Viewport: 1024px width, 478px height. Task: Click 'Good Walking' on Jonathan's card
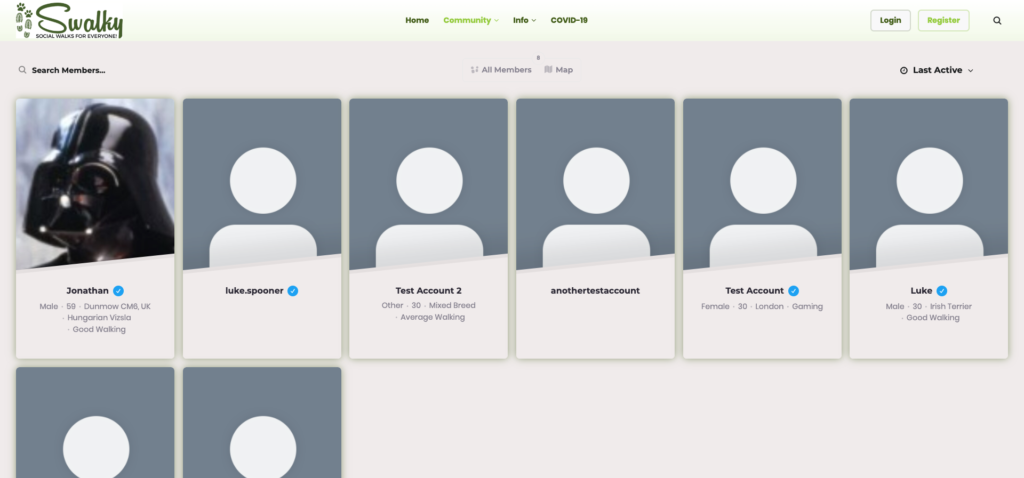pyautogui.click(x=99, y=329)
